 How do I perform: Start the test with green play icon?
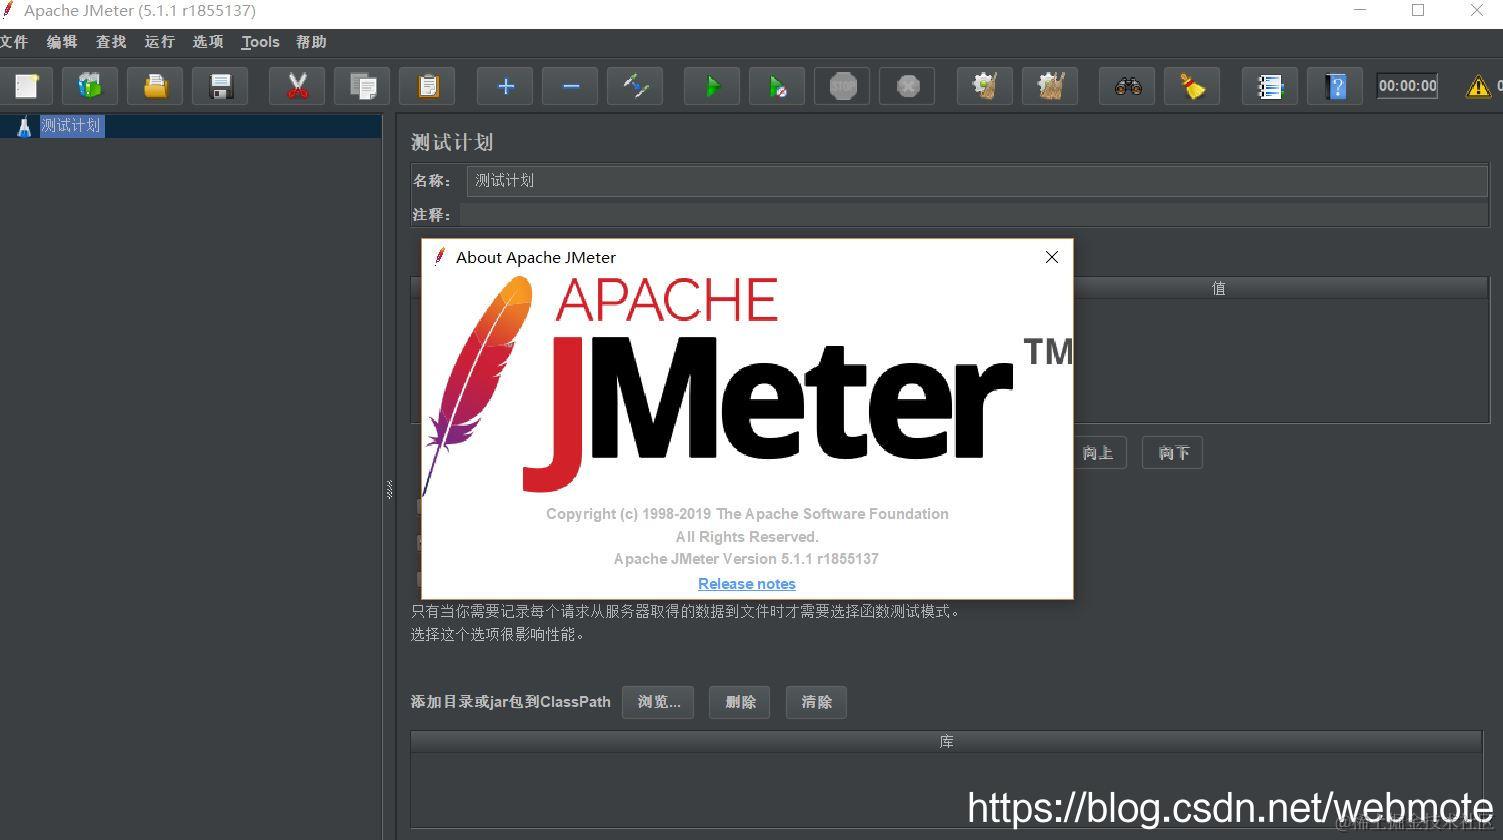pos(712,86)
